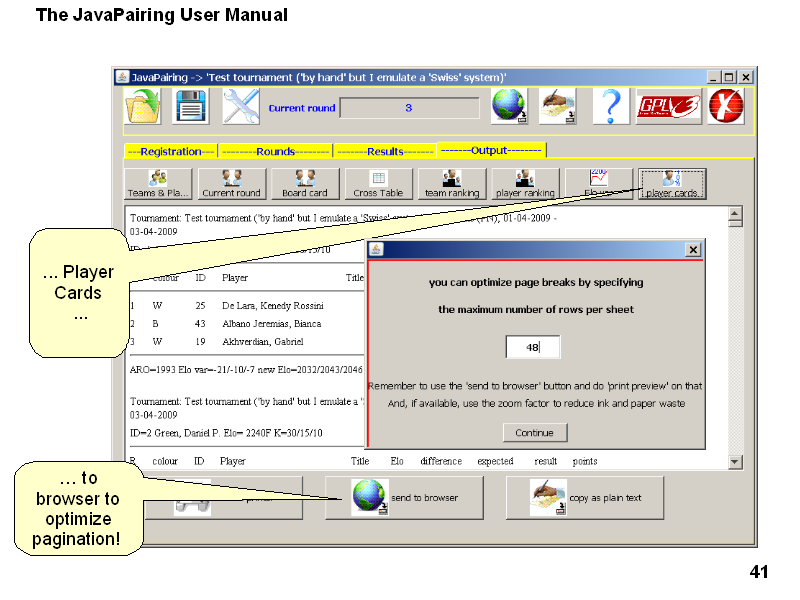Show the team ranking output

pyautogui.click(x=452, y=184)
